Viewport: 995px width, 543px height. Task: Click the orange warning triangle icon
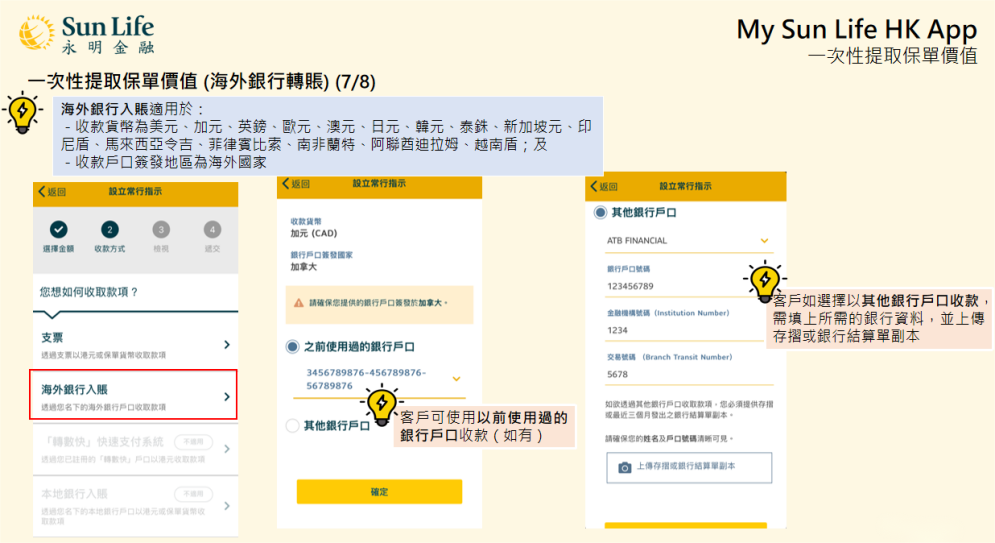pos(298,302)
